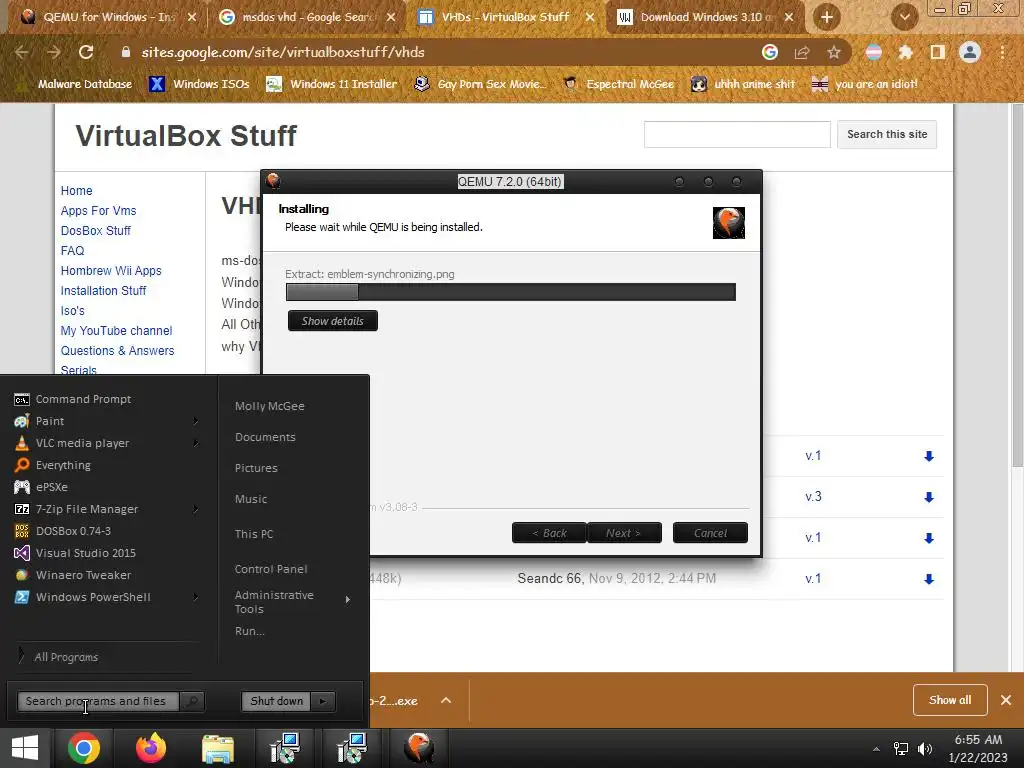Reload the page in Chrome

pos(86,52)
